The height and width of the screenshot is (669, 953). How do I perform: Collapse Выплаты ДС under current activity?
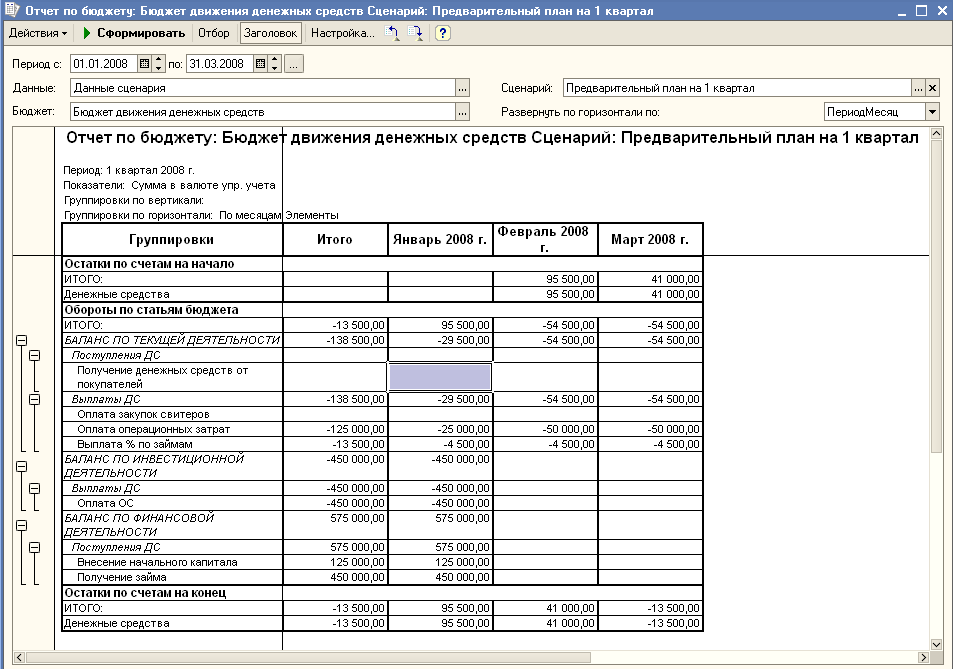click(x=35, y=399)
